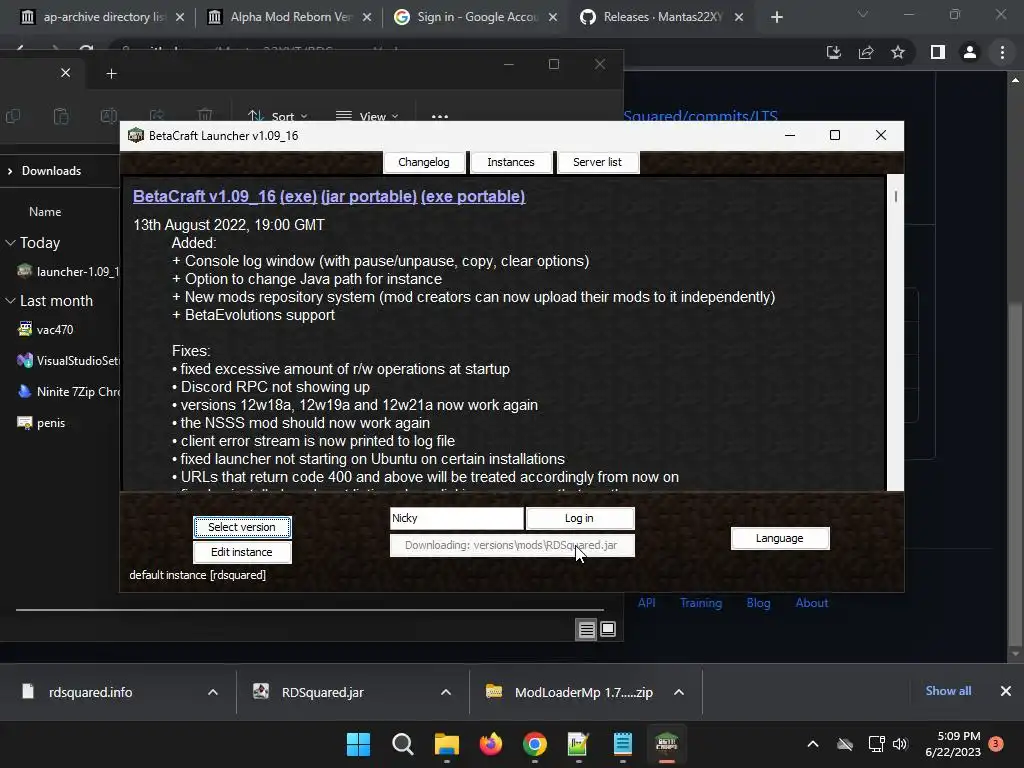Open the (exe portable) download link
1024x768 pixels.
pyautogui.click(x=473, y=197)
